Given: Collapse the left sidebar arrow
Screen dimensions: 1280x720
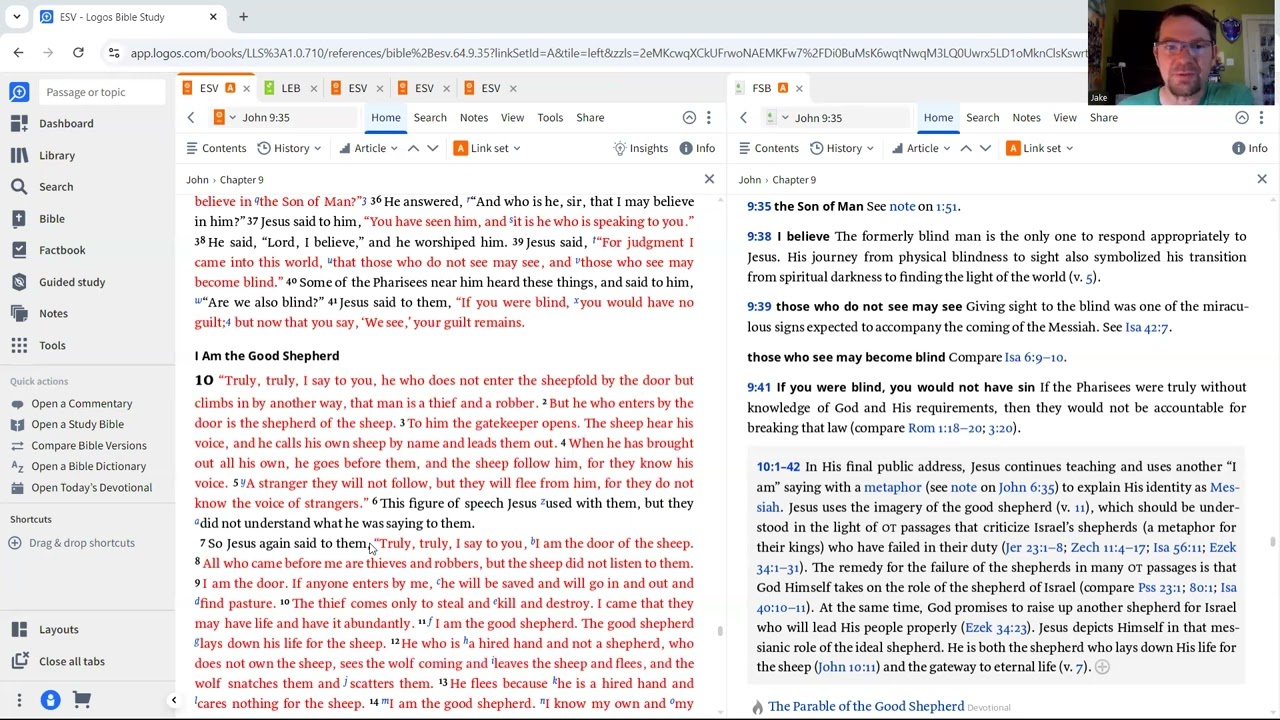Looking at the screenshot, I should pyautogui.click(x=173, y=700).
